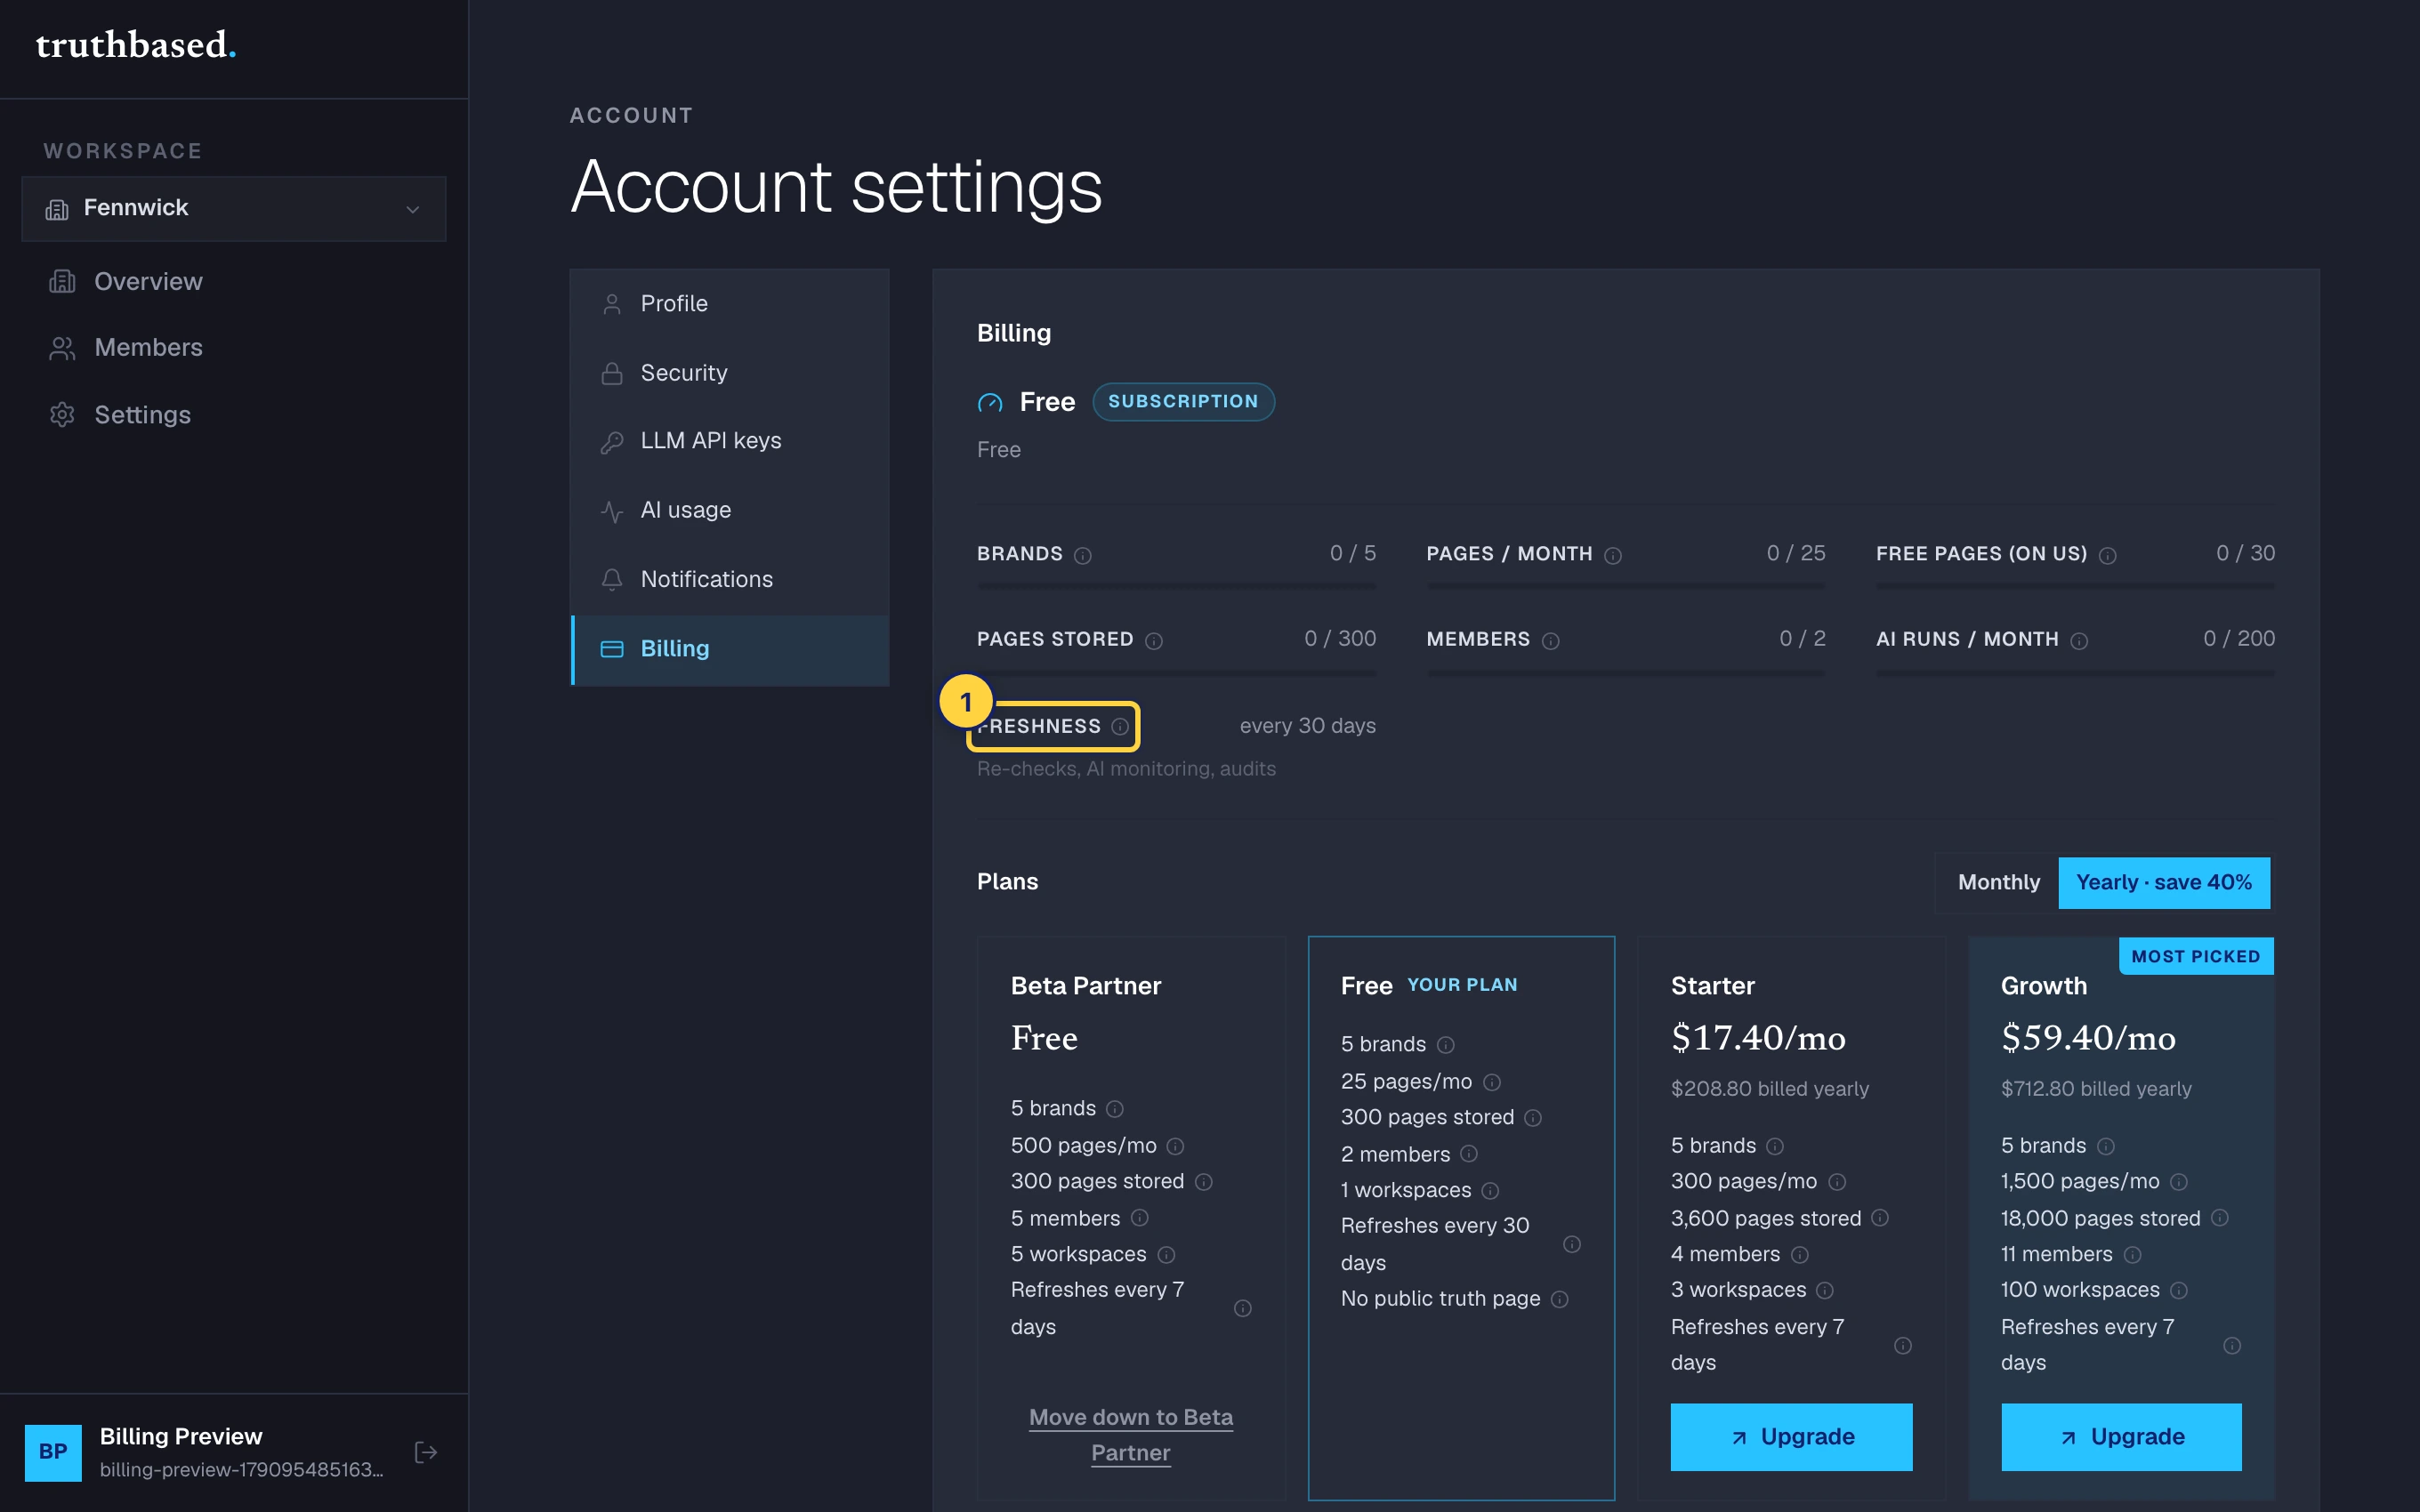Click the "$712.80 billed yearly" text

coord(2096,1089)
